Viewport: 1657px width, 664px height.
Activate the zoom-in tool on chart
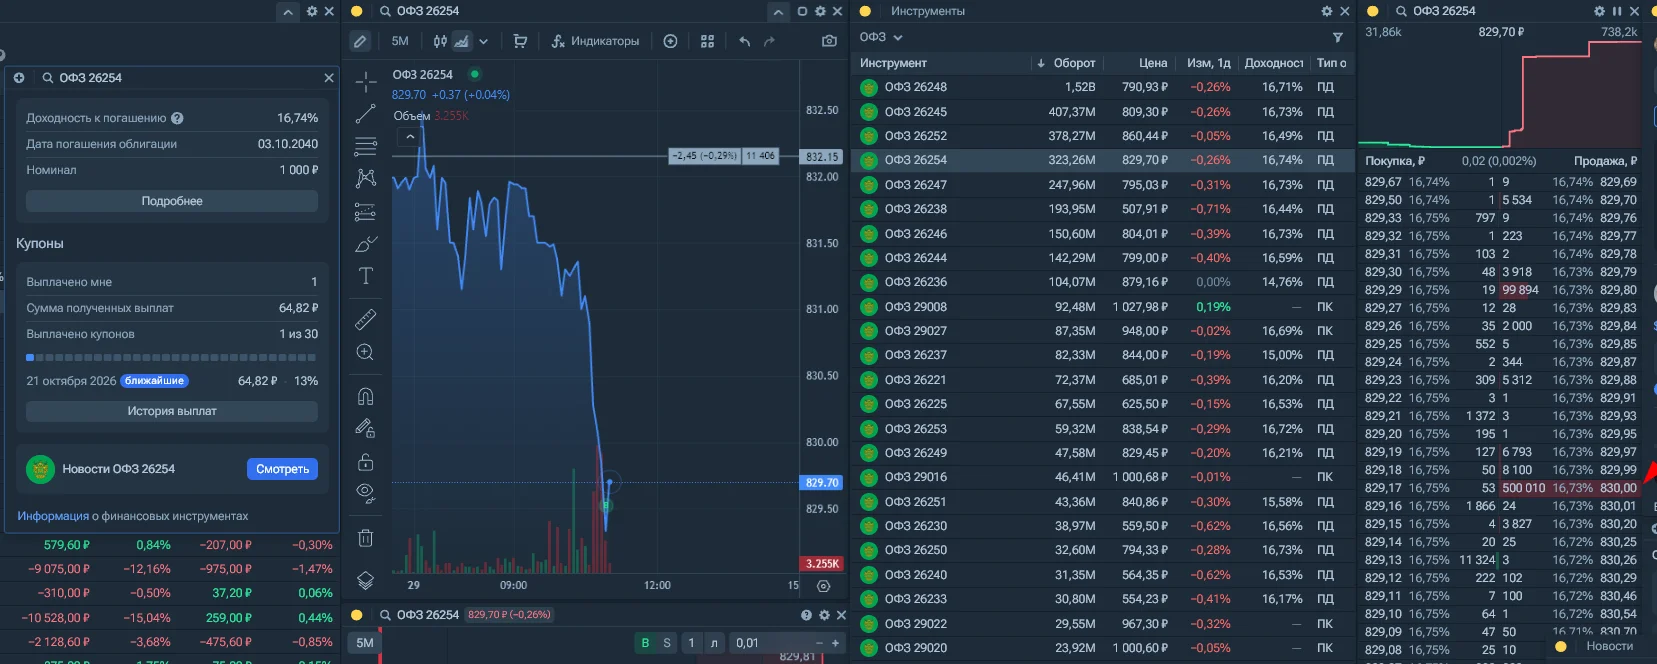point(366,352)
